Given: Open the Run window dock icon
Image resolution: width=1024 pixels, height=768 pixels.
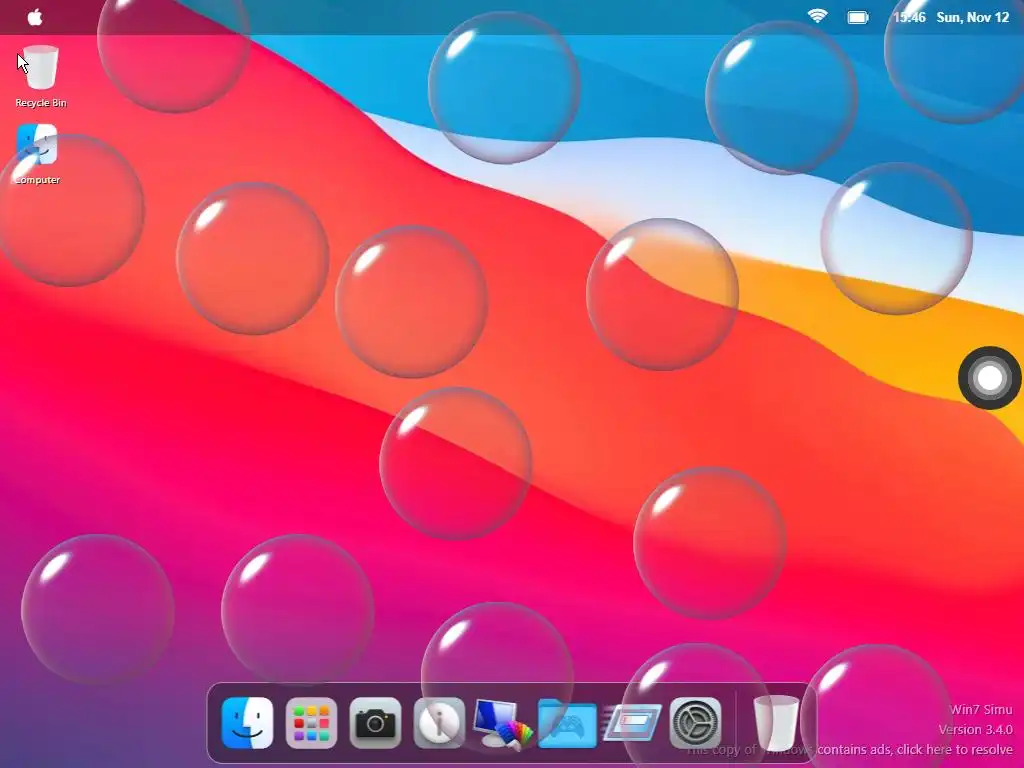Looking at the screenshot, I should coord(632,722).
